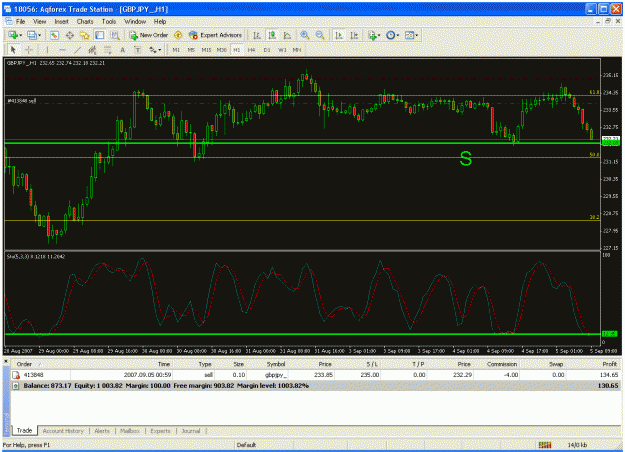The width and height of the screenshot is (625, 452).
Task: Click the New Order button
Action: coord(148,35)
